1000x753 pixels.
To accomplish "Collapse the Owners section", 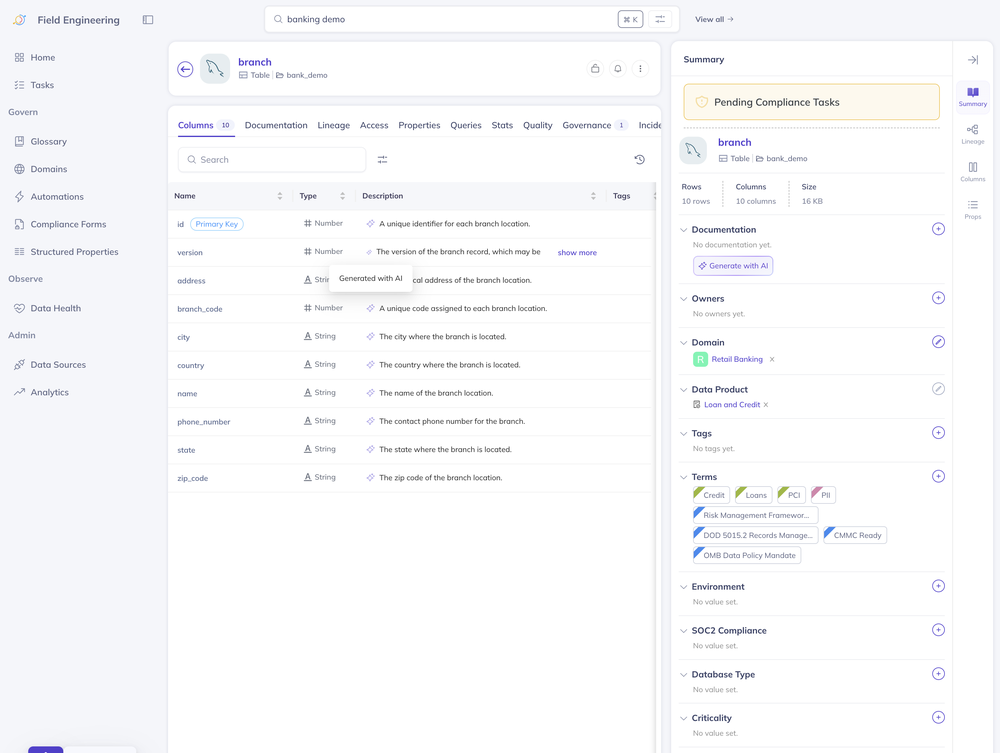I will click(x=684, y=298).
